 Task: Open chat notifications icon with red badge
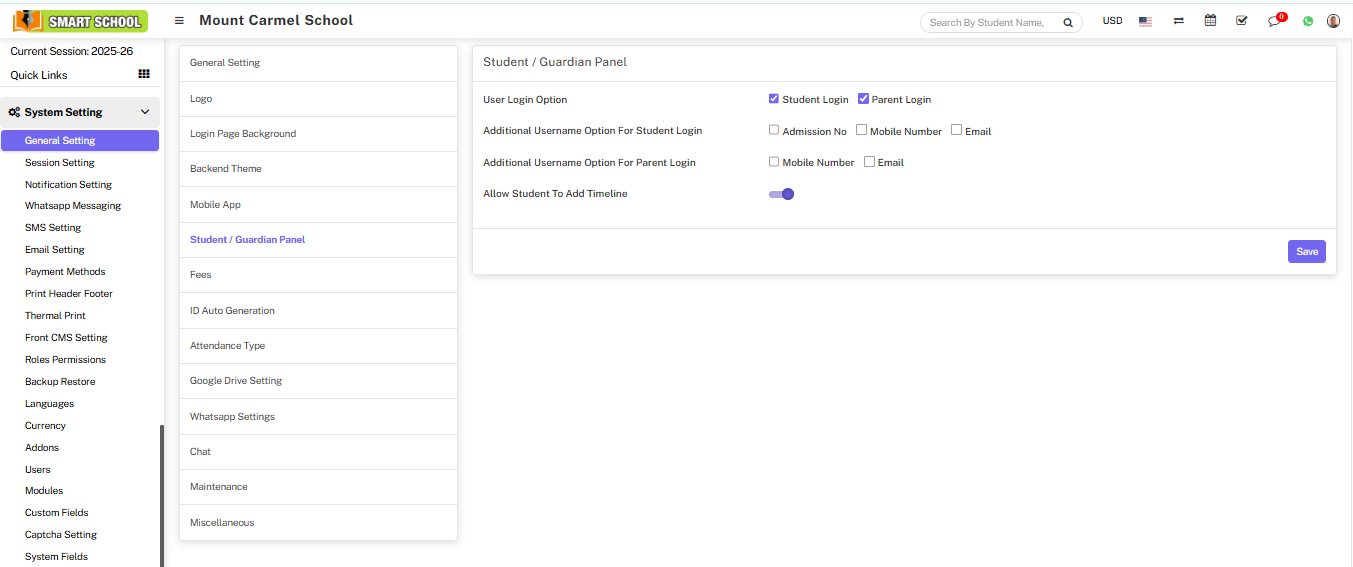[x=1274, y=21]
